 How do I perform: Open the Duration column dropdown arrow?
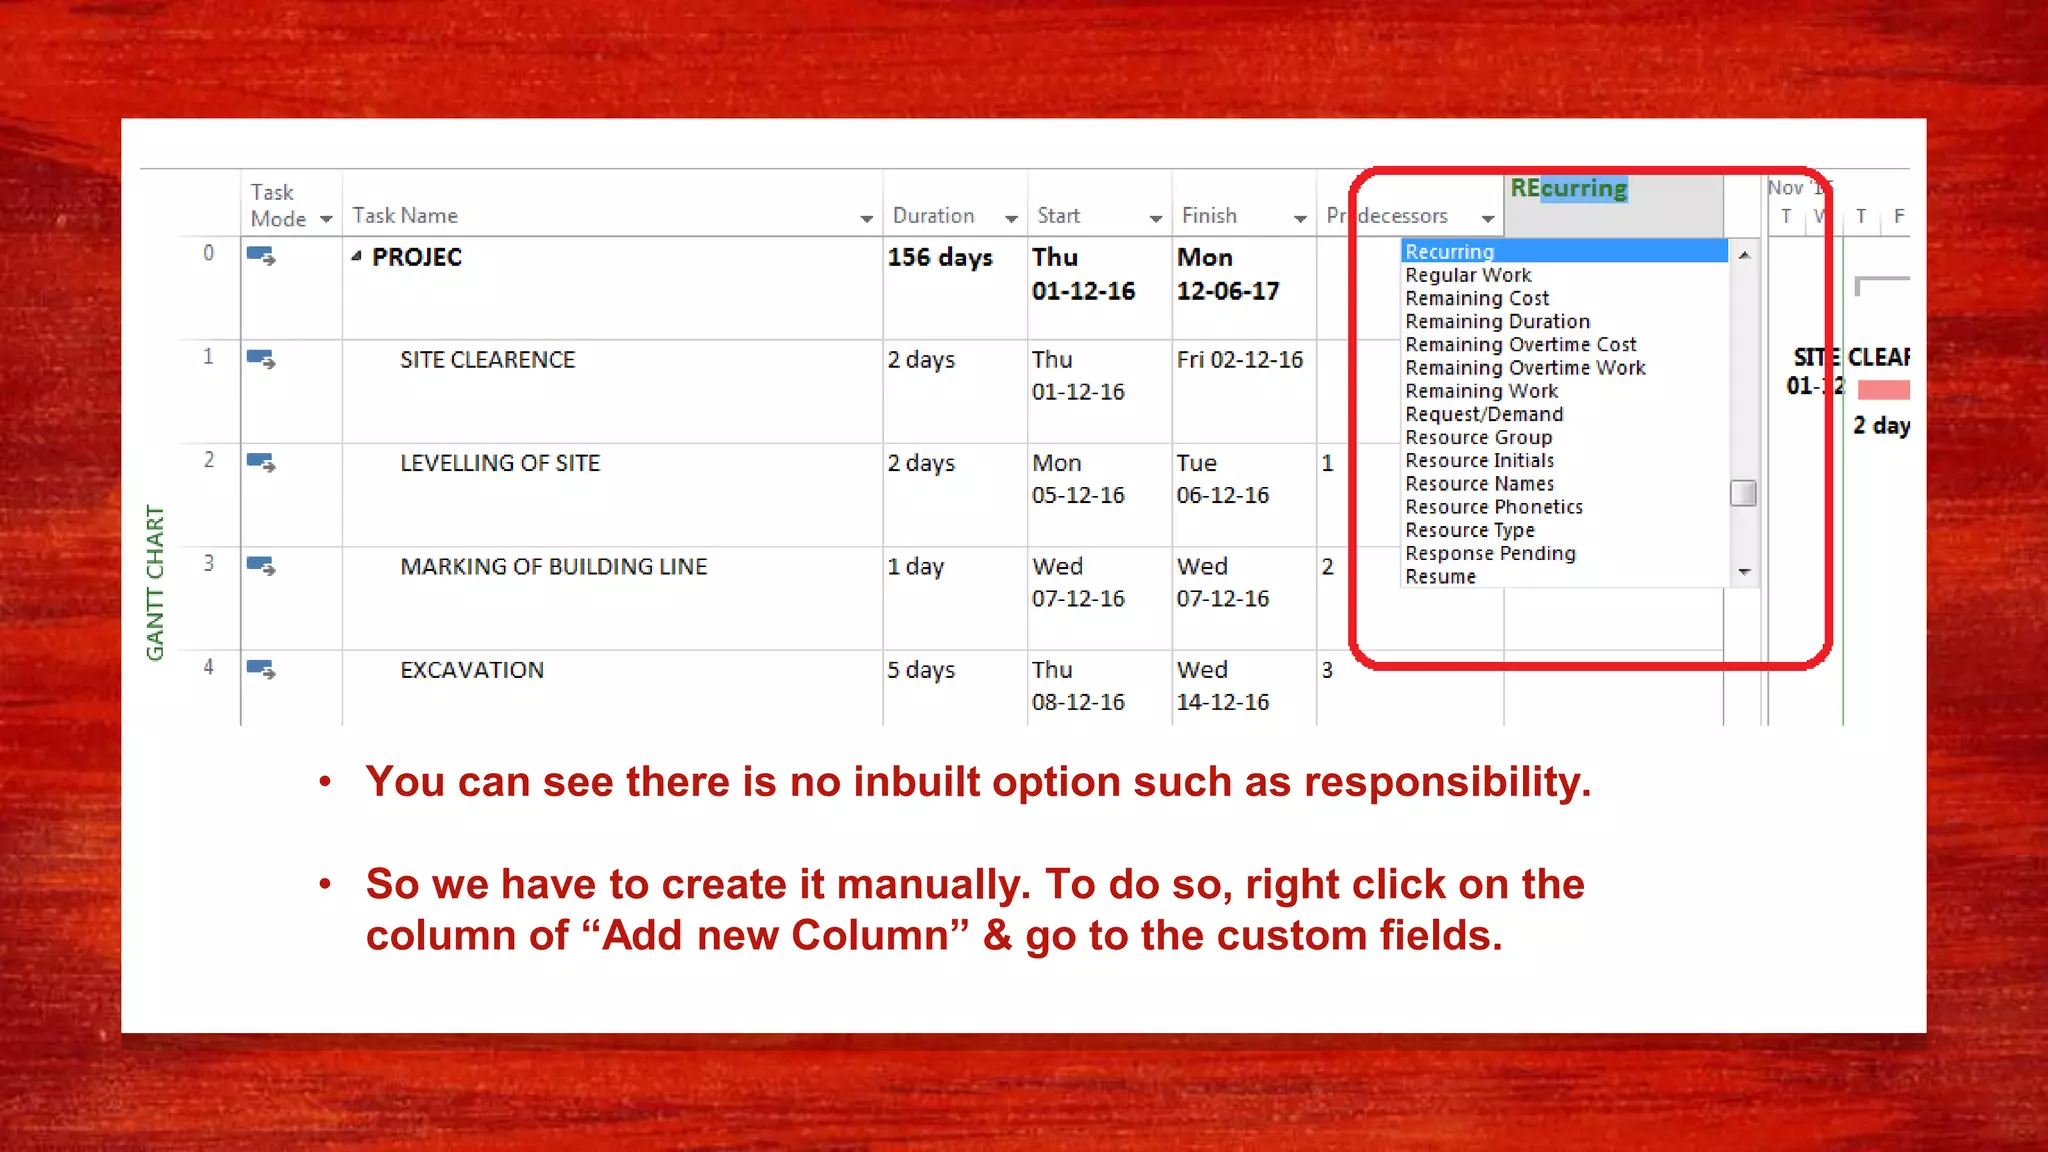click(x=1011, y=218)
